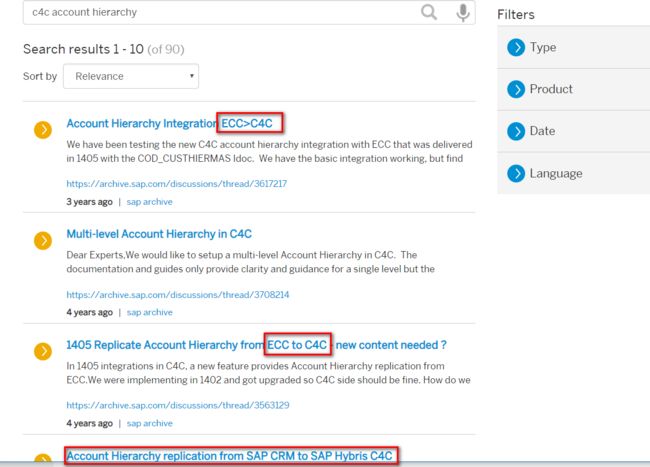Click sap archive link under Multi-level Account Hierarchy result
Viewport: 650px width, 467px height.
pos(150,312)
